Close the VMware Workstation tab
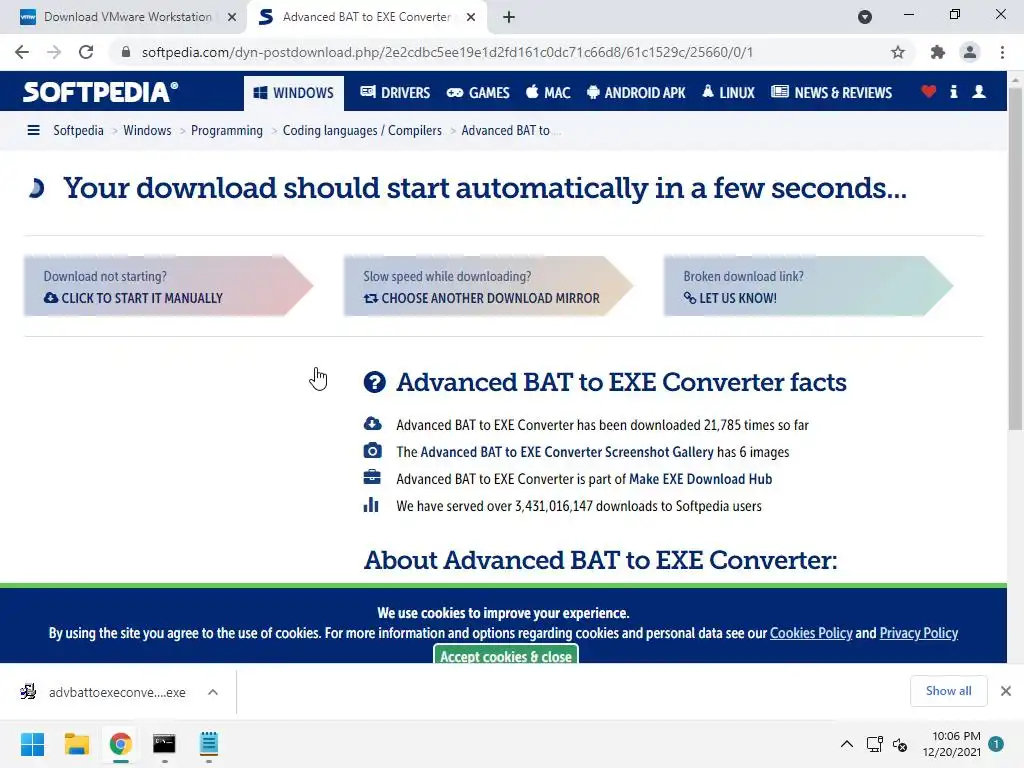 pos(232,17)
